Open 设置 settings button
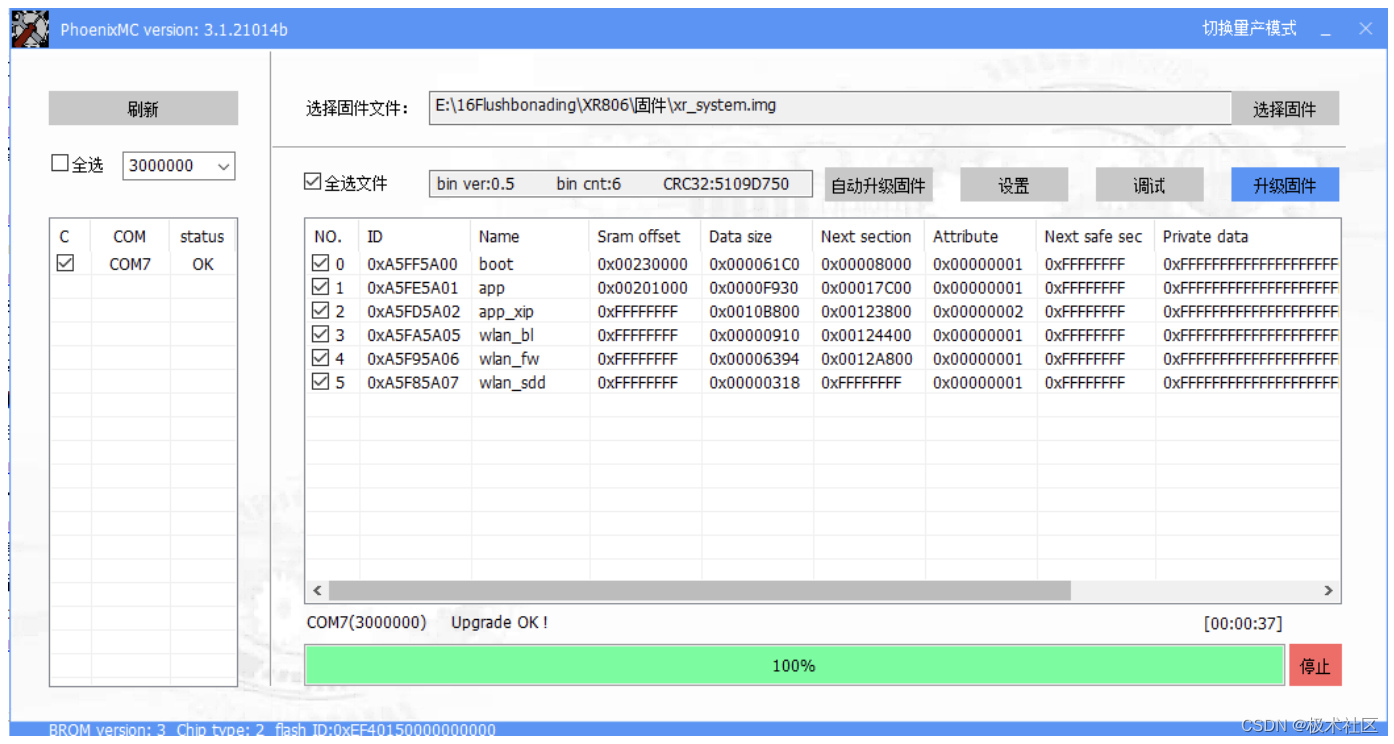 1014,185
